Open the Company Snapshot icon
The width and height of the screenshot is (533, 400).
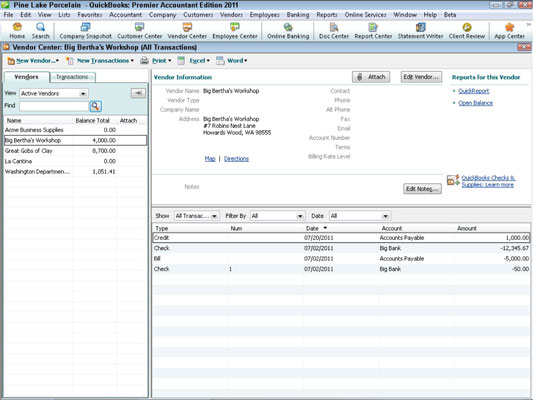click(85, 31)
